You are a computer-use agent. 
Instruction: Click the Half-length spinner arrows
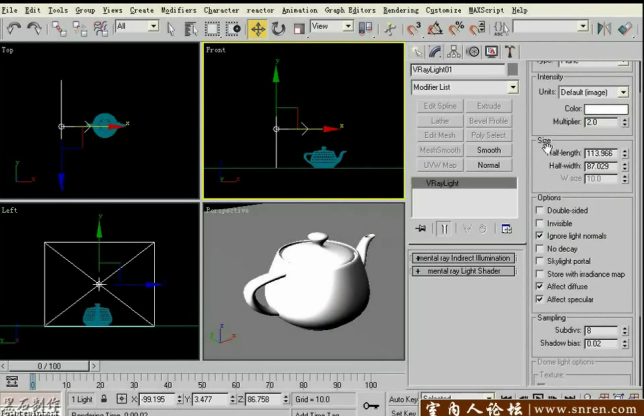coord(625,153)
